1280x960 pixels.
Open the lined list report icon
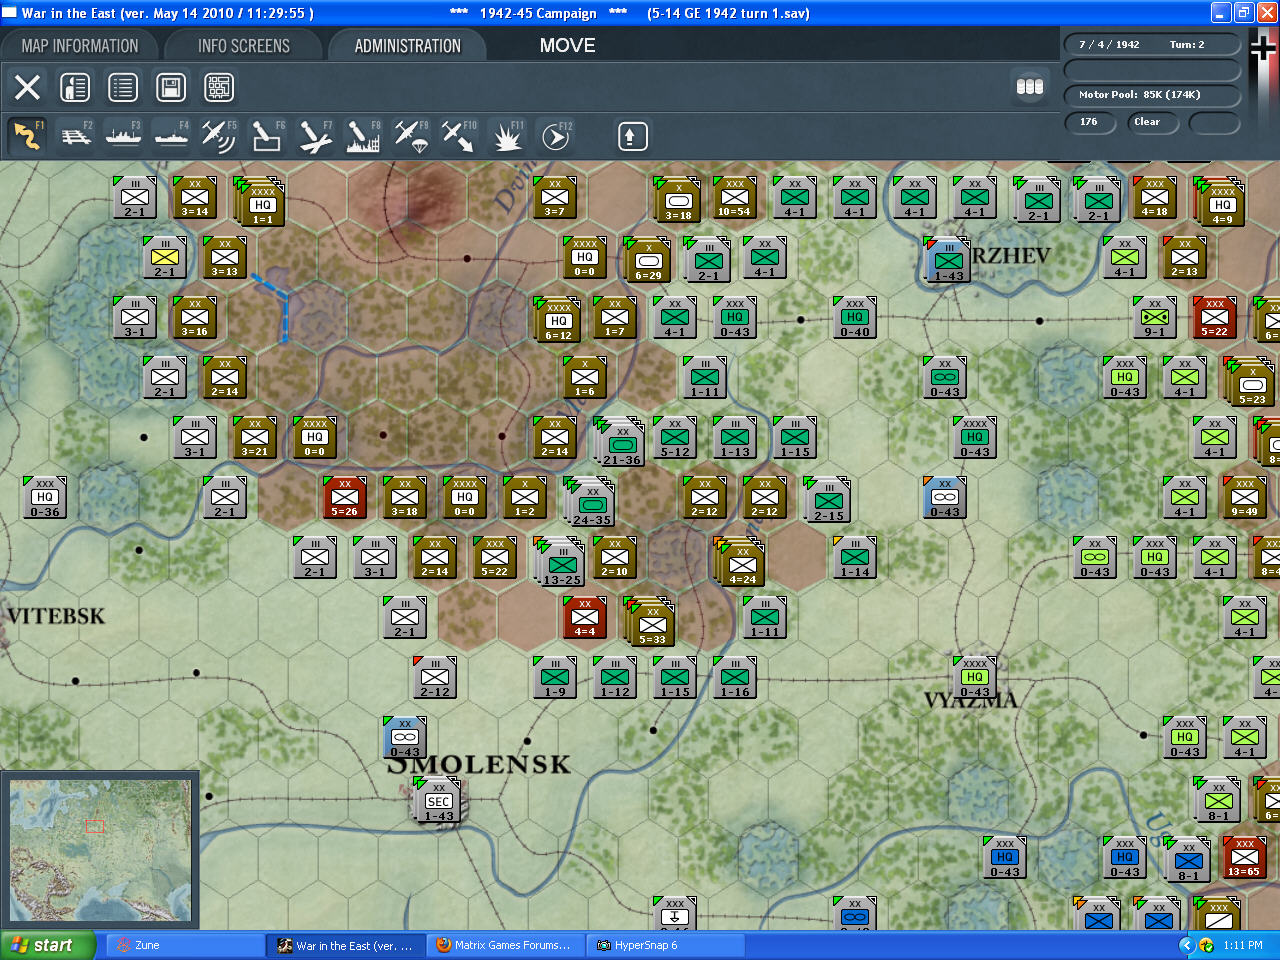point(123,87)
